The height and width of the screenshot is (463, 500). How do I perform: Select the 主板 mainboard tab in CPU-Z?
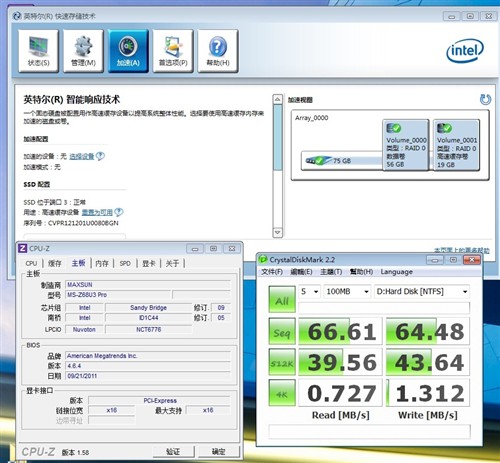click(x=79, y=263)
